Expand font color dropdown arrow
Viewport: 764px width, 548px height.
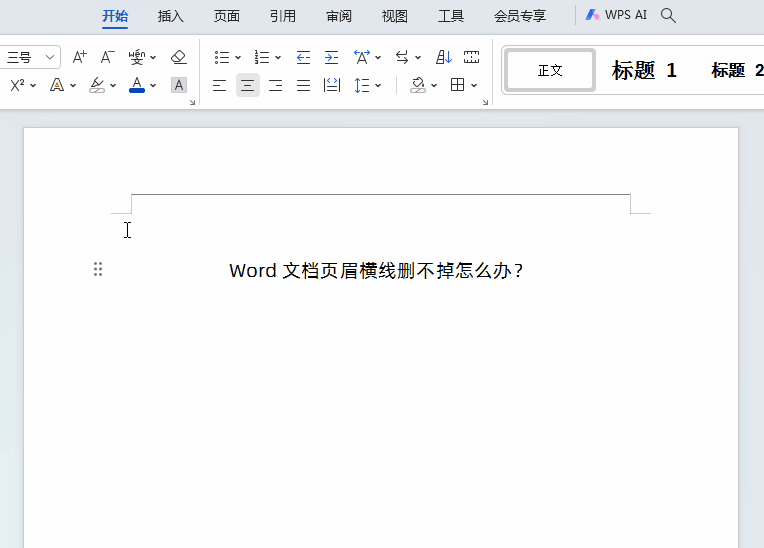153,86
